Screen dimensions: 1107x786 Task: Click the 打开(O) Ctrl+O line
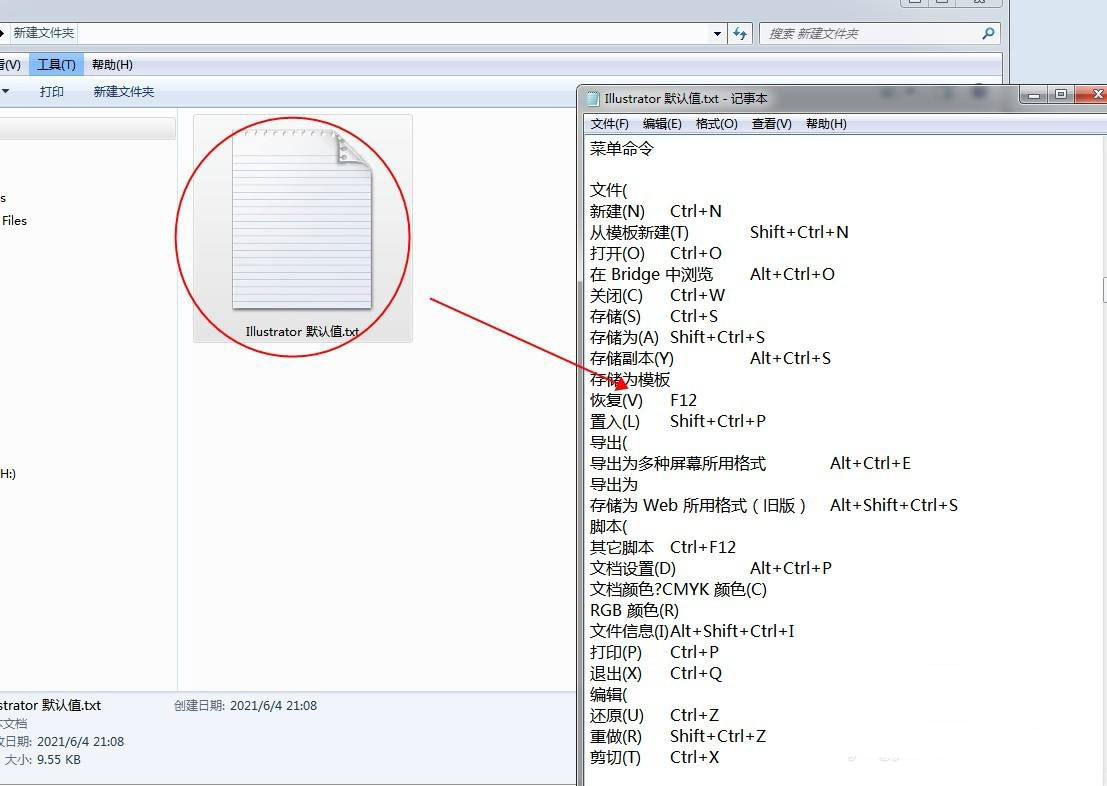click(x=656, y=254)
